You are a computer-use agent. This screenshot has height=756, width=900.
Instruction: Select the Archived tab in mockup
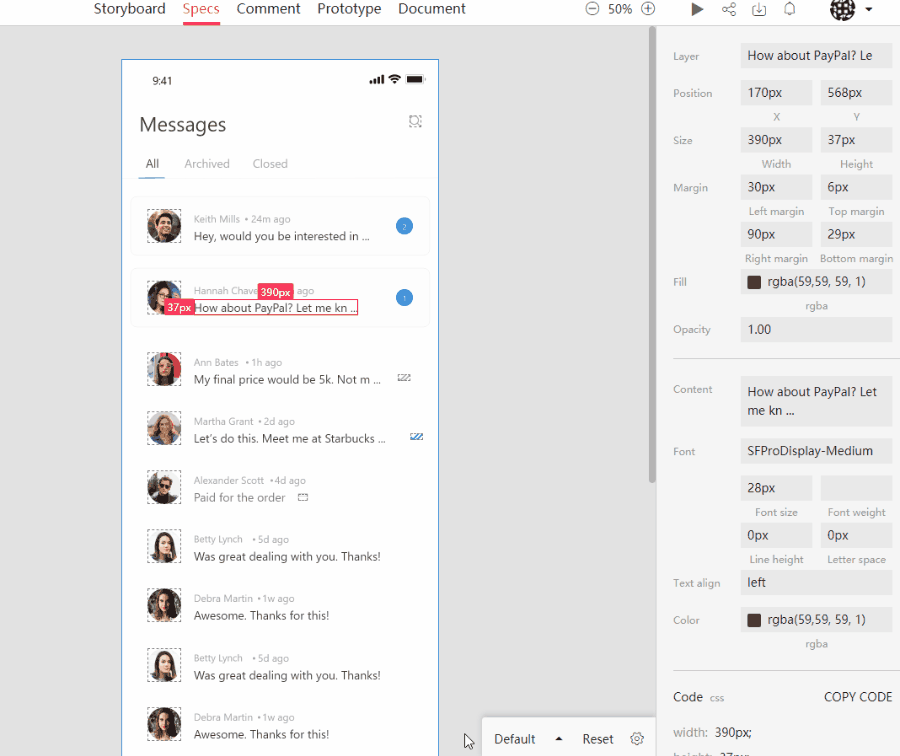point(207,164)
